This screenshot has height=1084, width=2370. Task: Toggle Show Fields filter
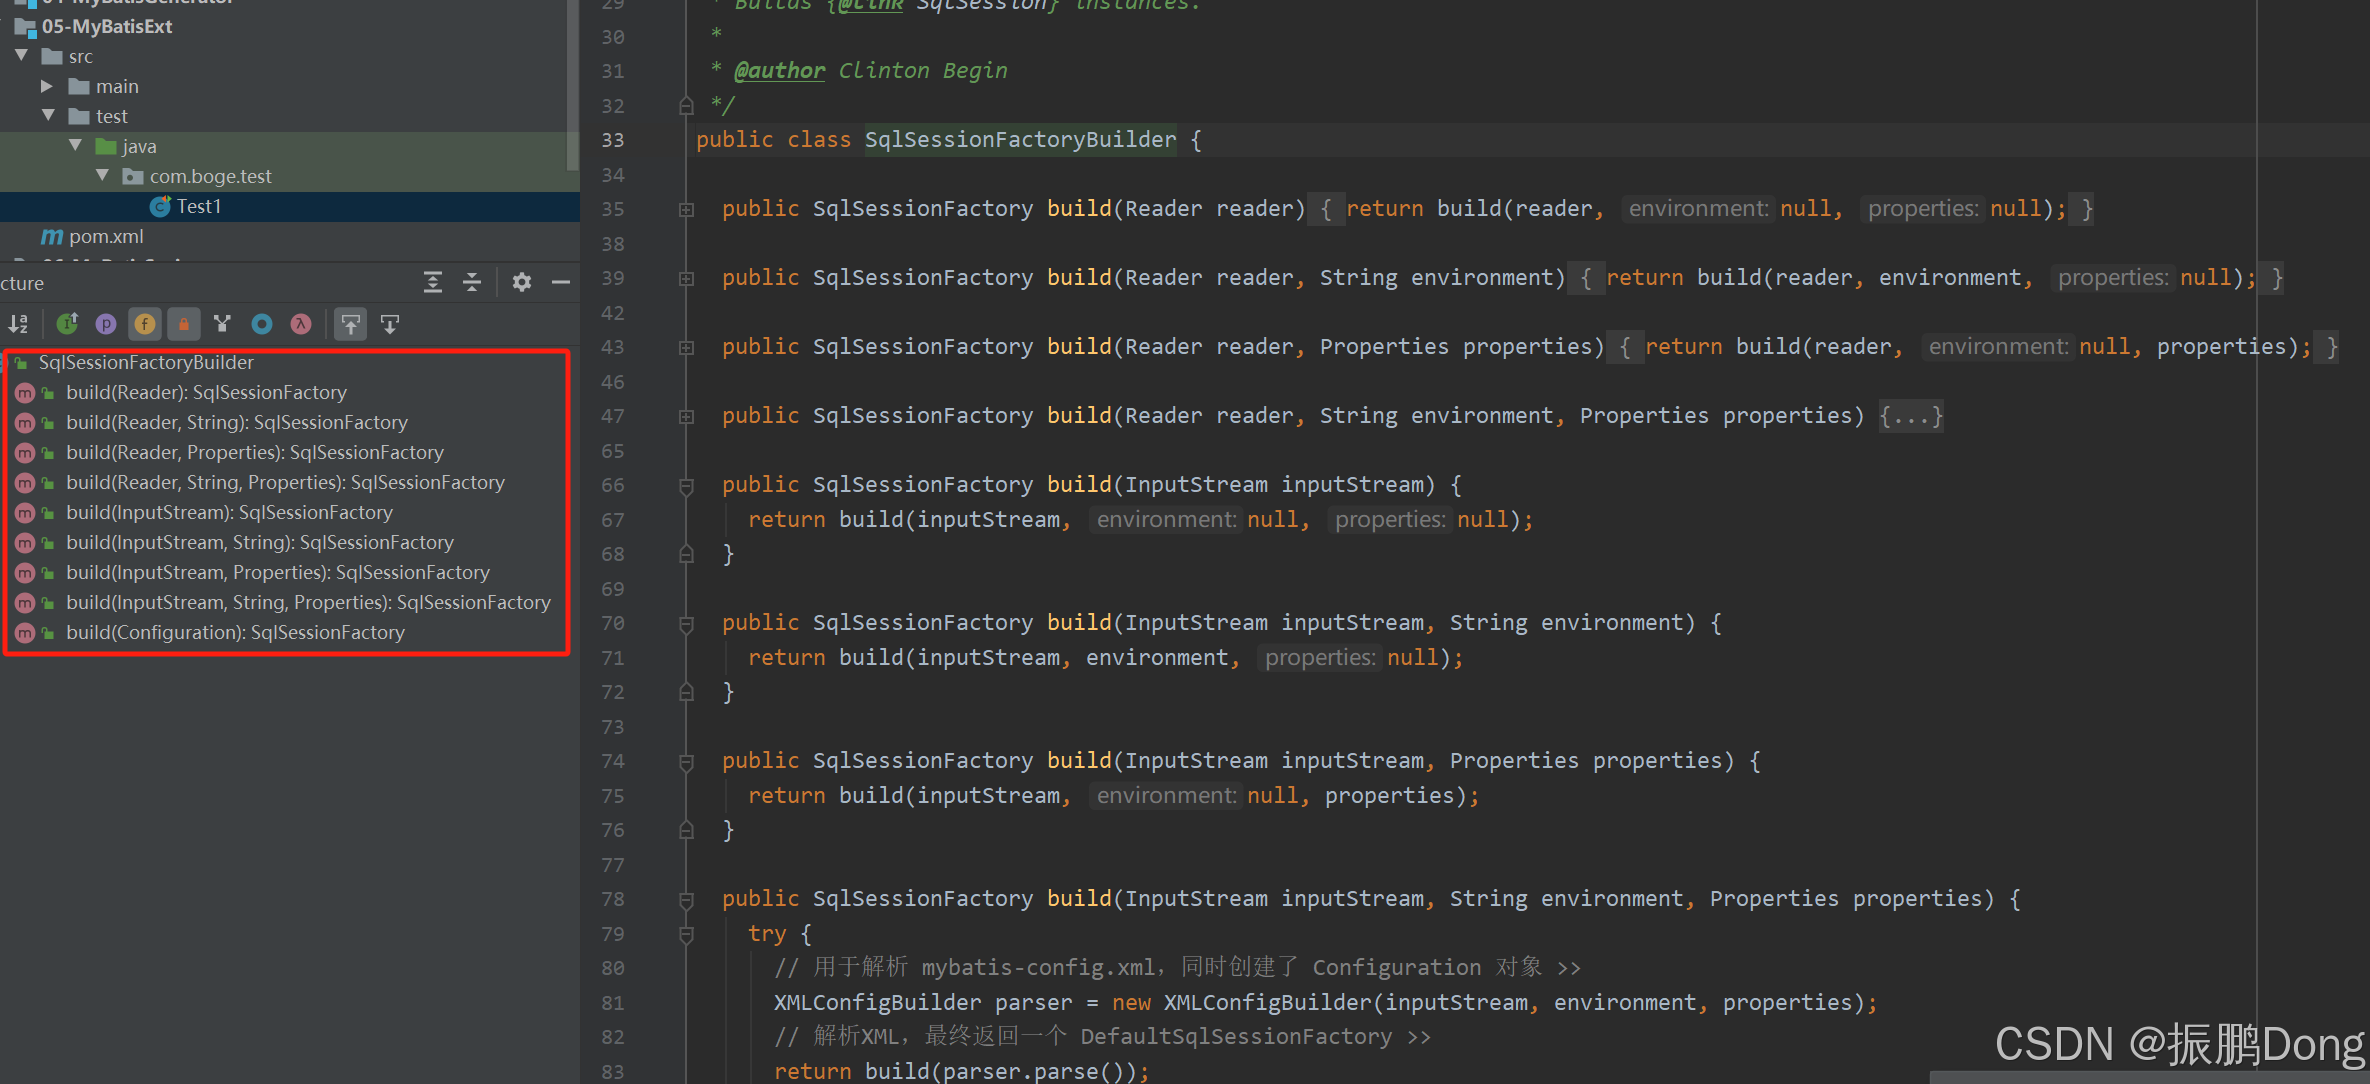pos(145,324)
